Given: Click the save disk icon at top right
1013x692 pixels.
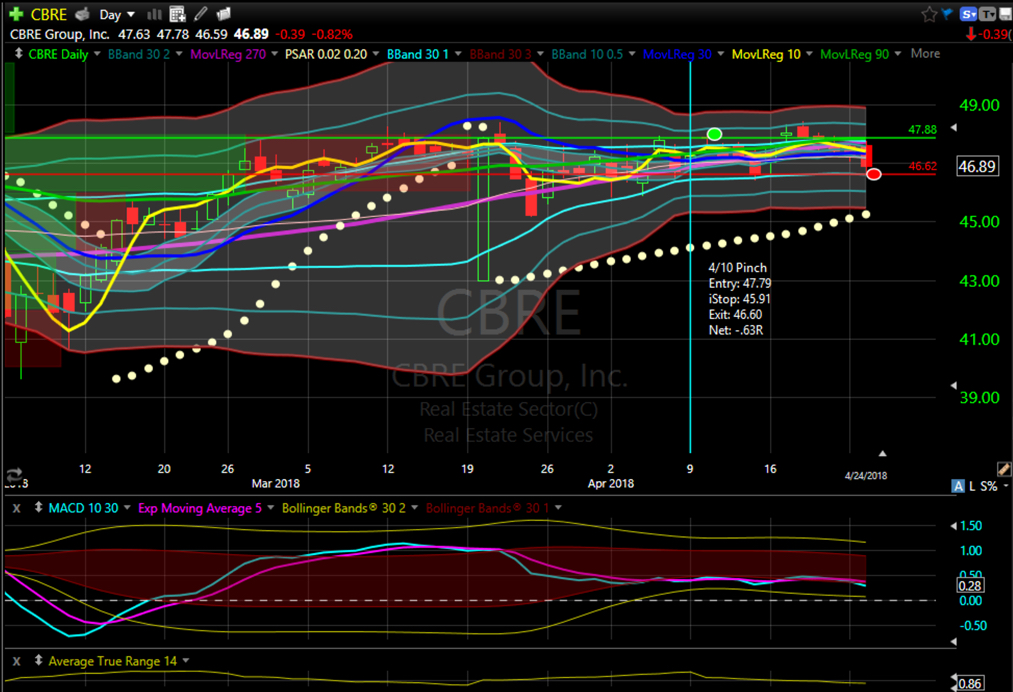Looking at the screenshot, I should coord(1005,14).
